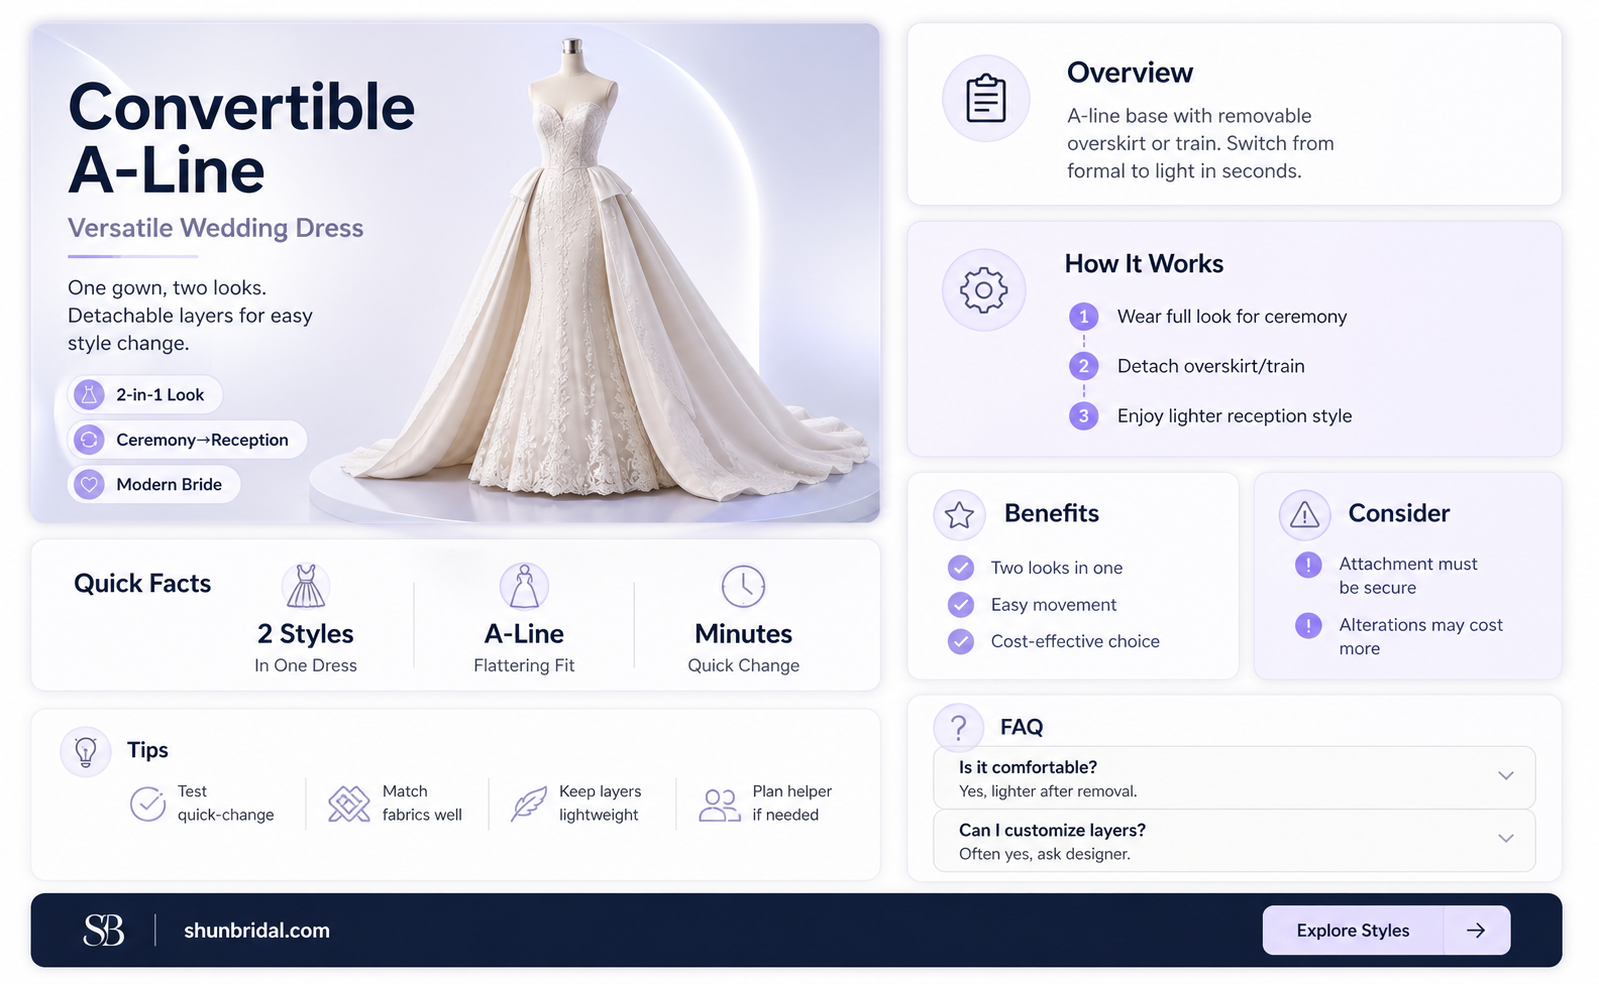The width and height of the screenshot is (1599, 984).
Task: Select the Ceremony→Reception tag label
Action: 202,440
